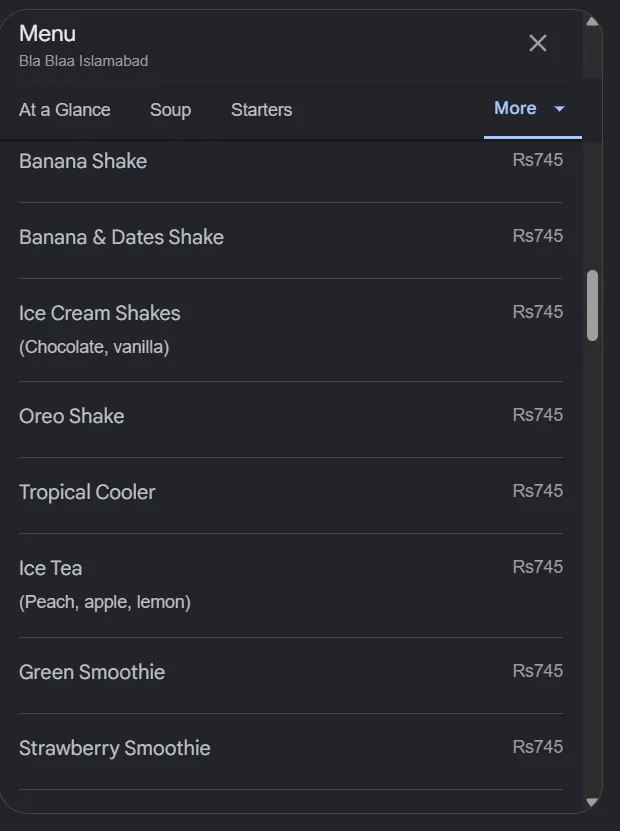Click the Menu heading title
The width and height of the screenshot is (620, 831).
tap(47, 33)
